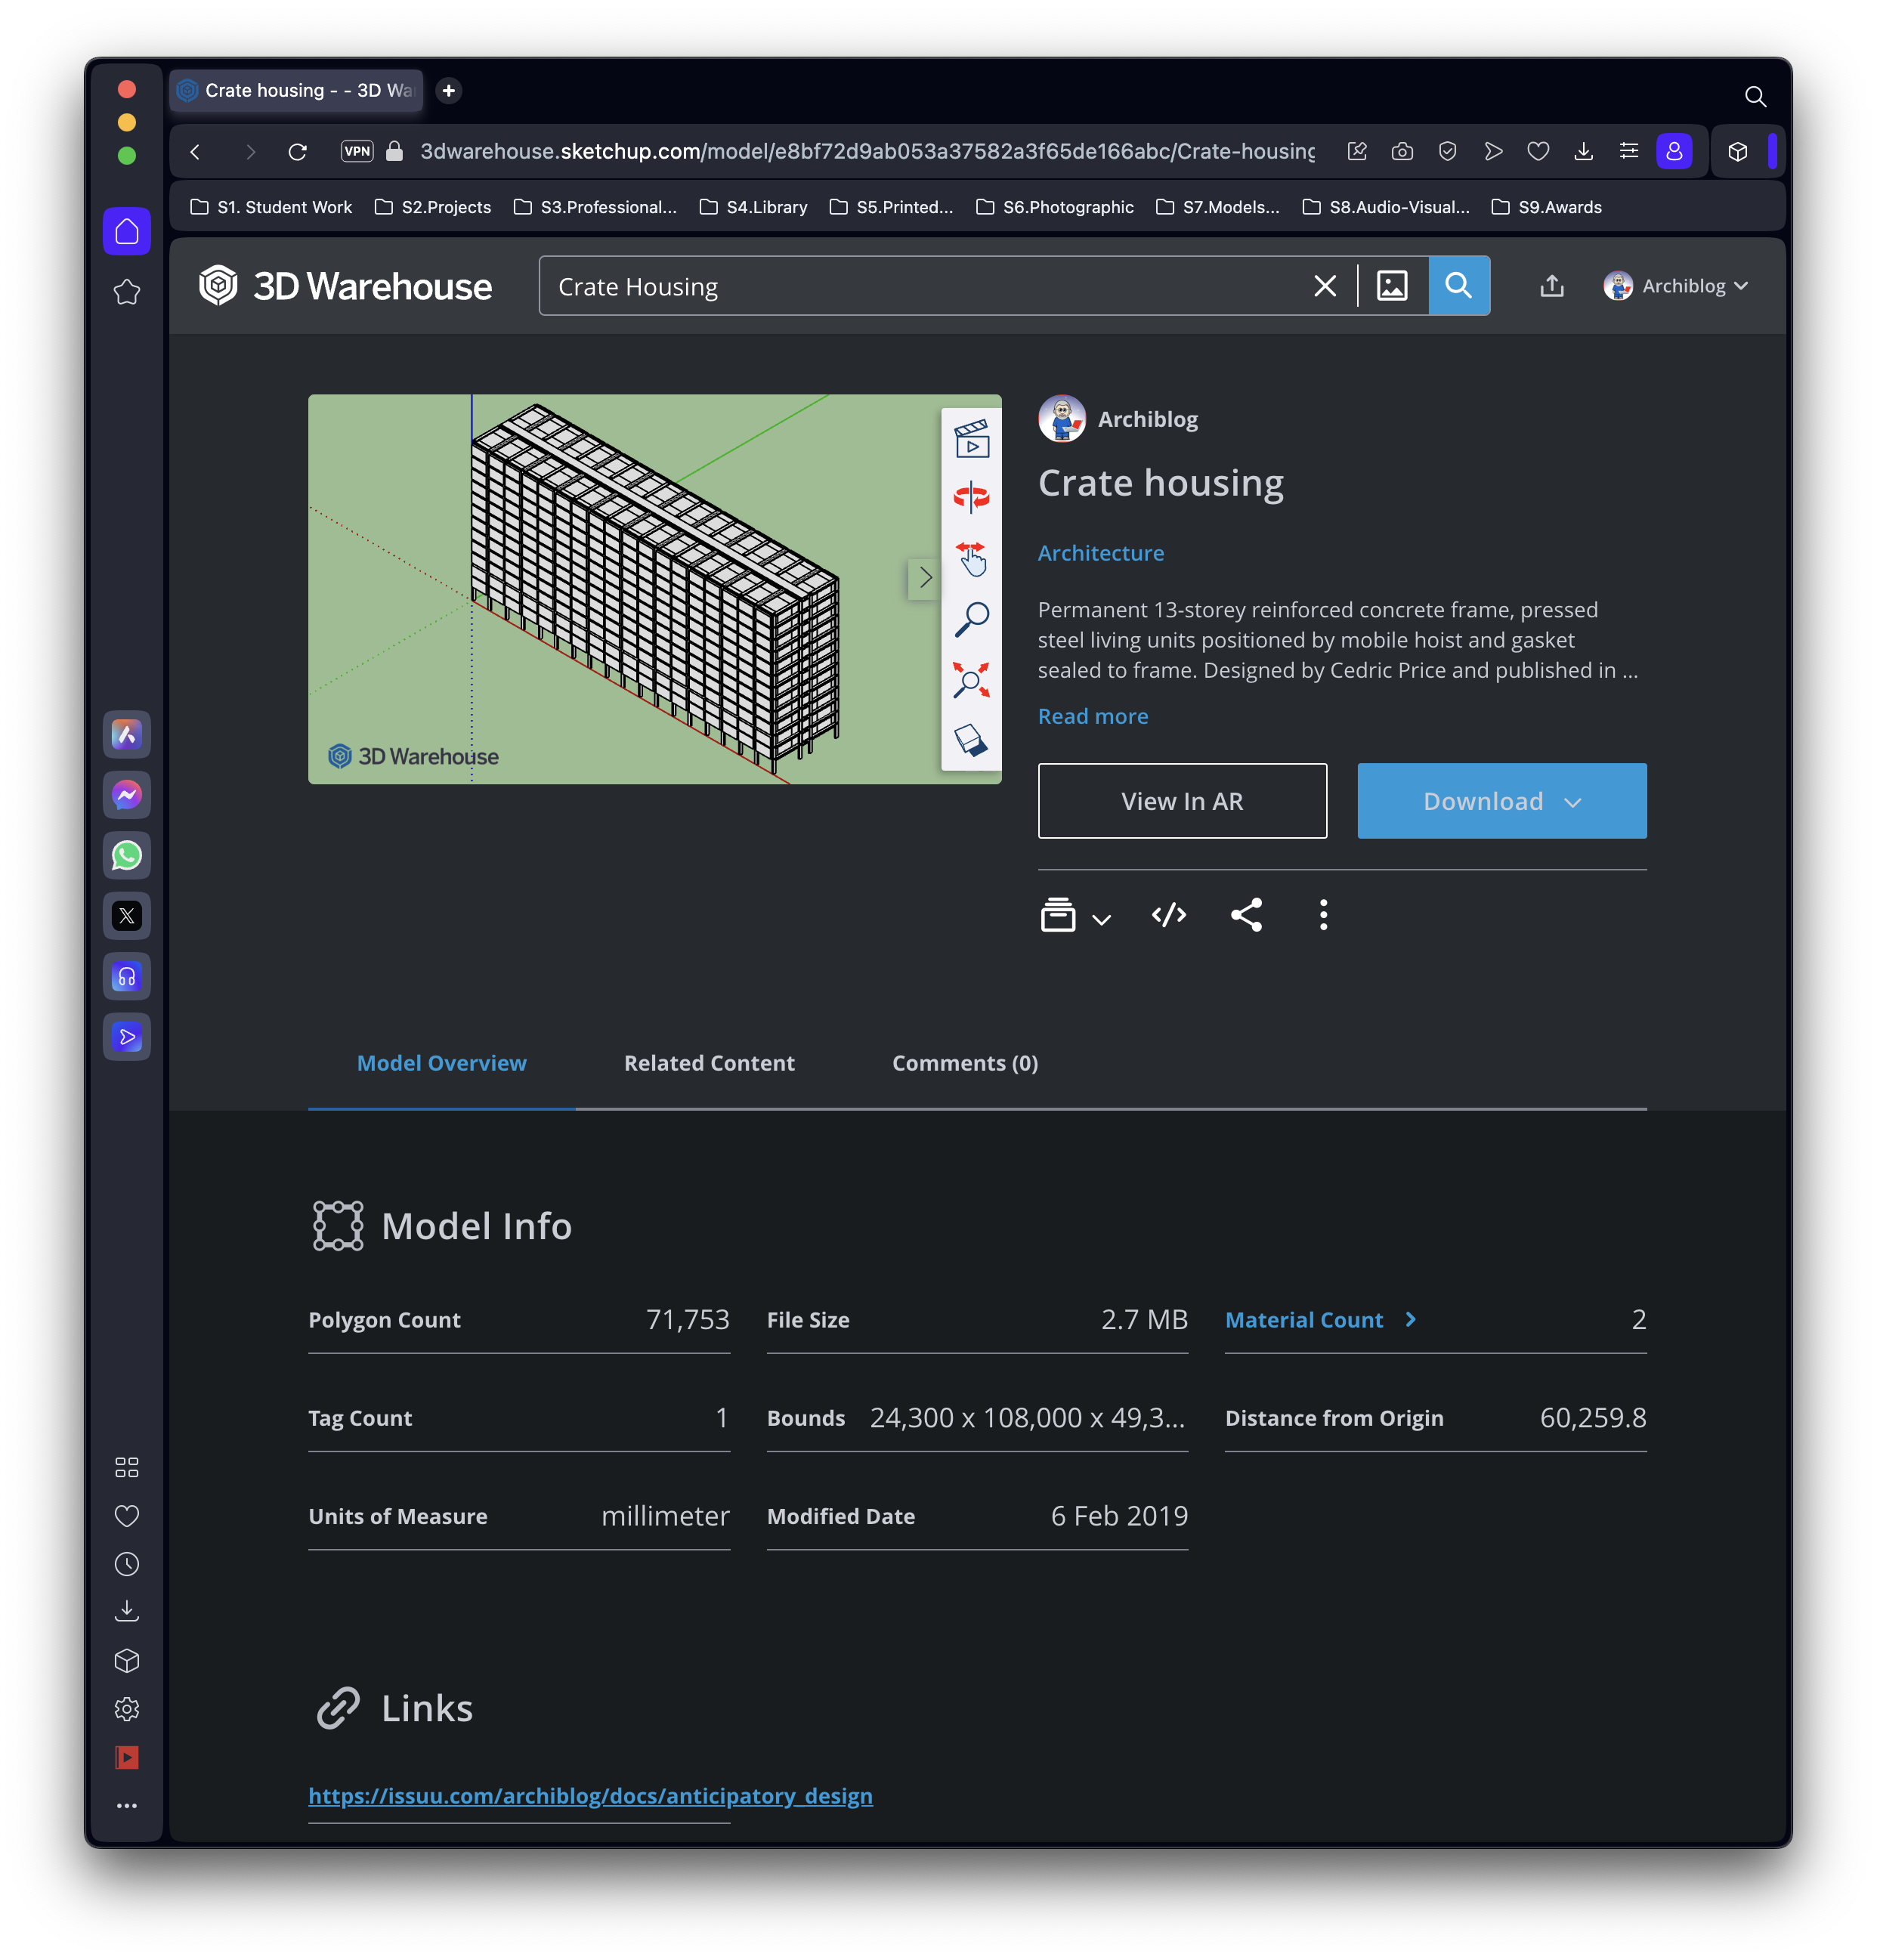The width and height of the screenshot is (1877, 1960).
Task: Open WhatsApp in the sidebar
Action: [127, 855]
